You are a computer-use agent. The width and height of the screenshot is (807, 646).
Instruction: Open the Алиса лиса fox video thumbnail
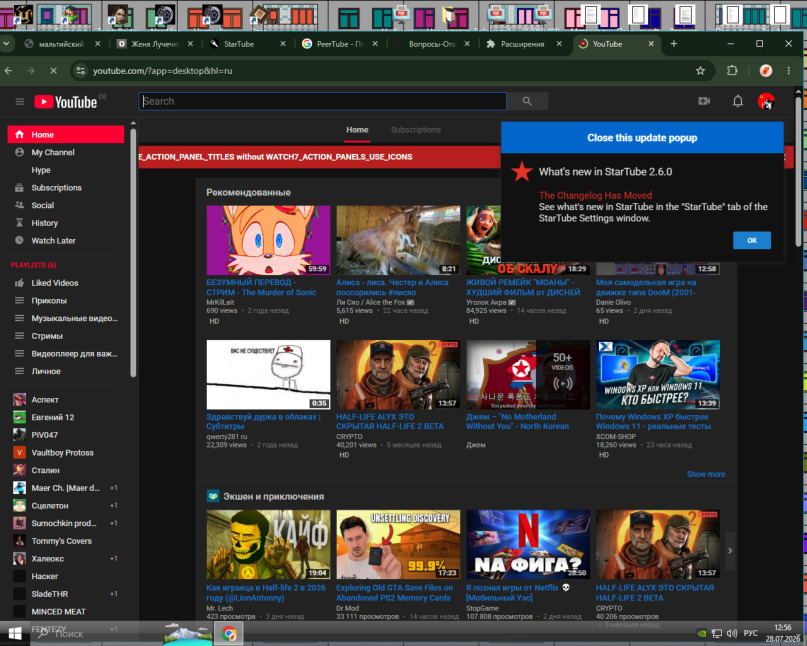[398, 240]
